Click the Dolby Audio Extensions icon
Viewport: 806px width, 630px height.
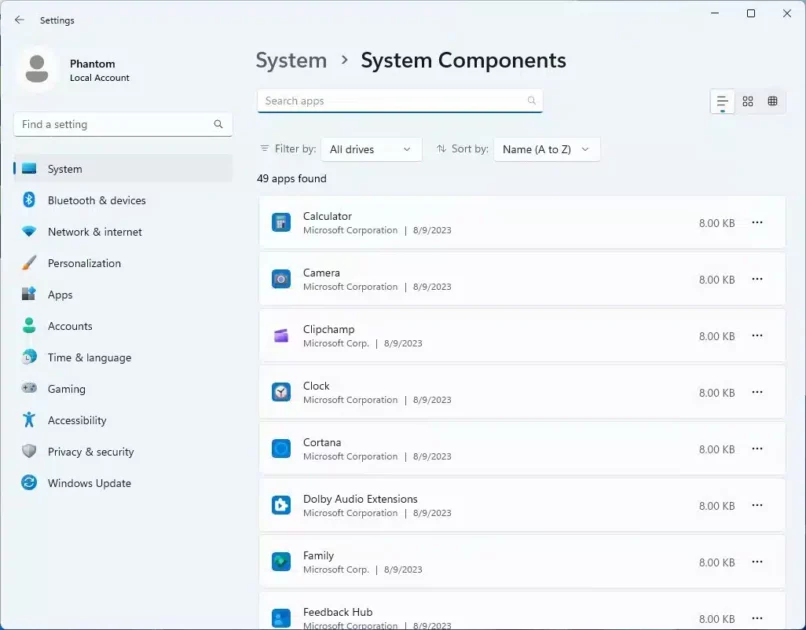coord(281,505)
